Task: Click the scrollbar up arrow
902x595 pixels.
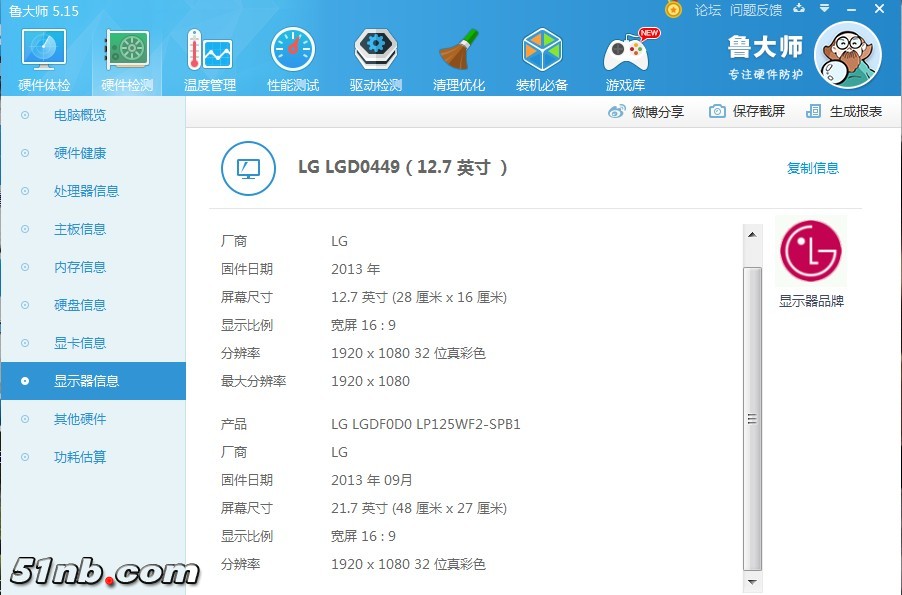Action: [752, 234]
